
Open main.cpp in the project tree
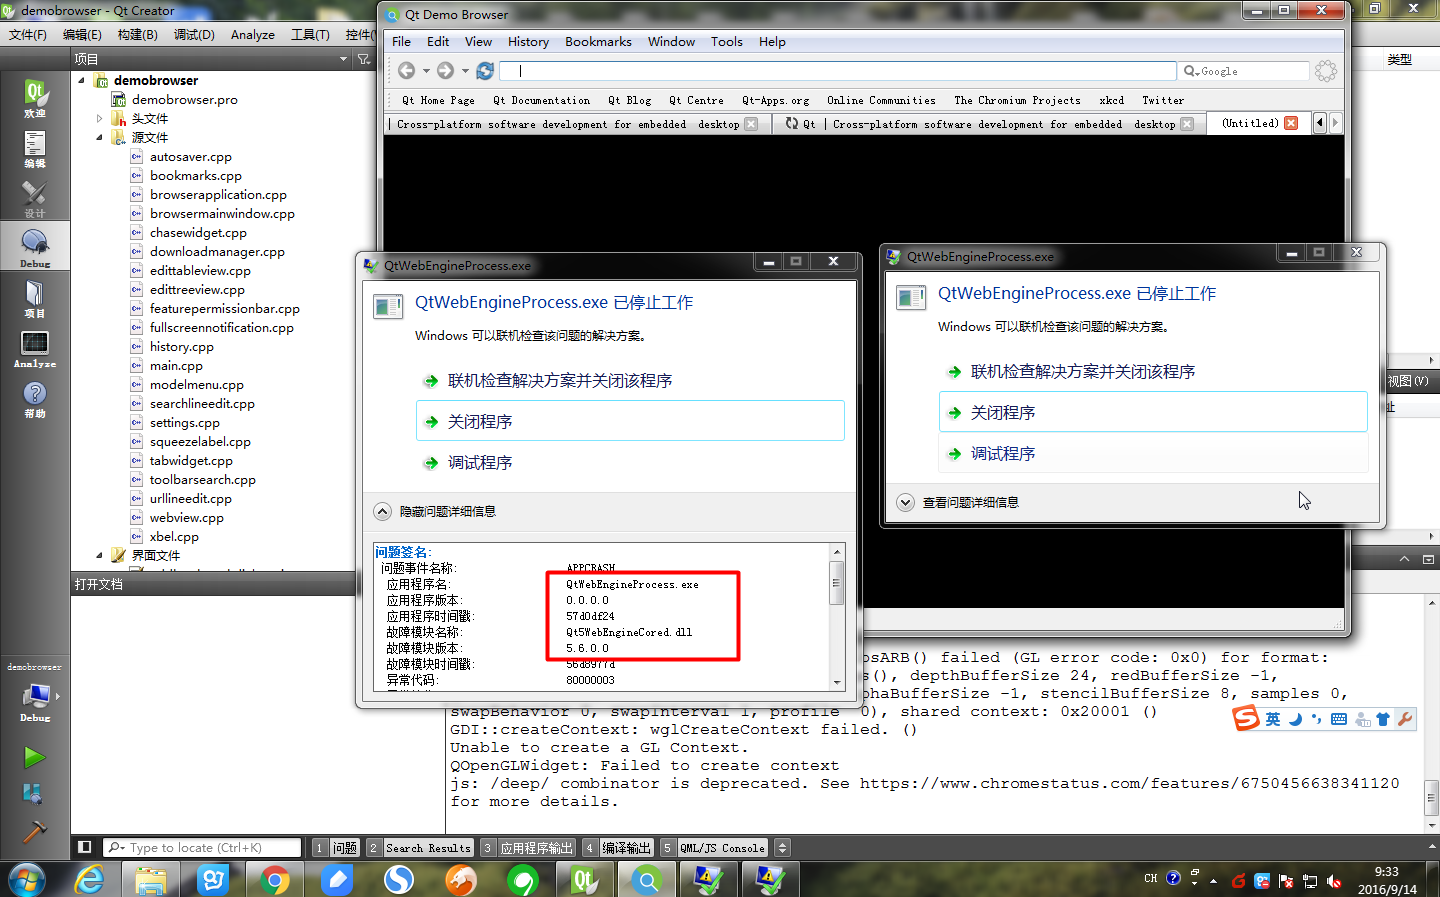176,366
